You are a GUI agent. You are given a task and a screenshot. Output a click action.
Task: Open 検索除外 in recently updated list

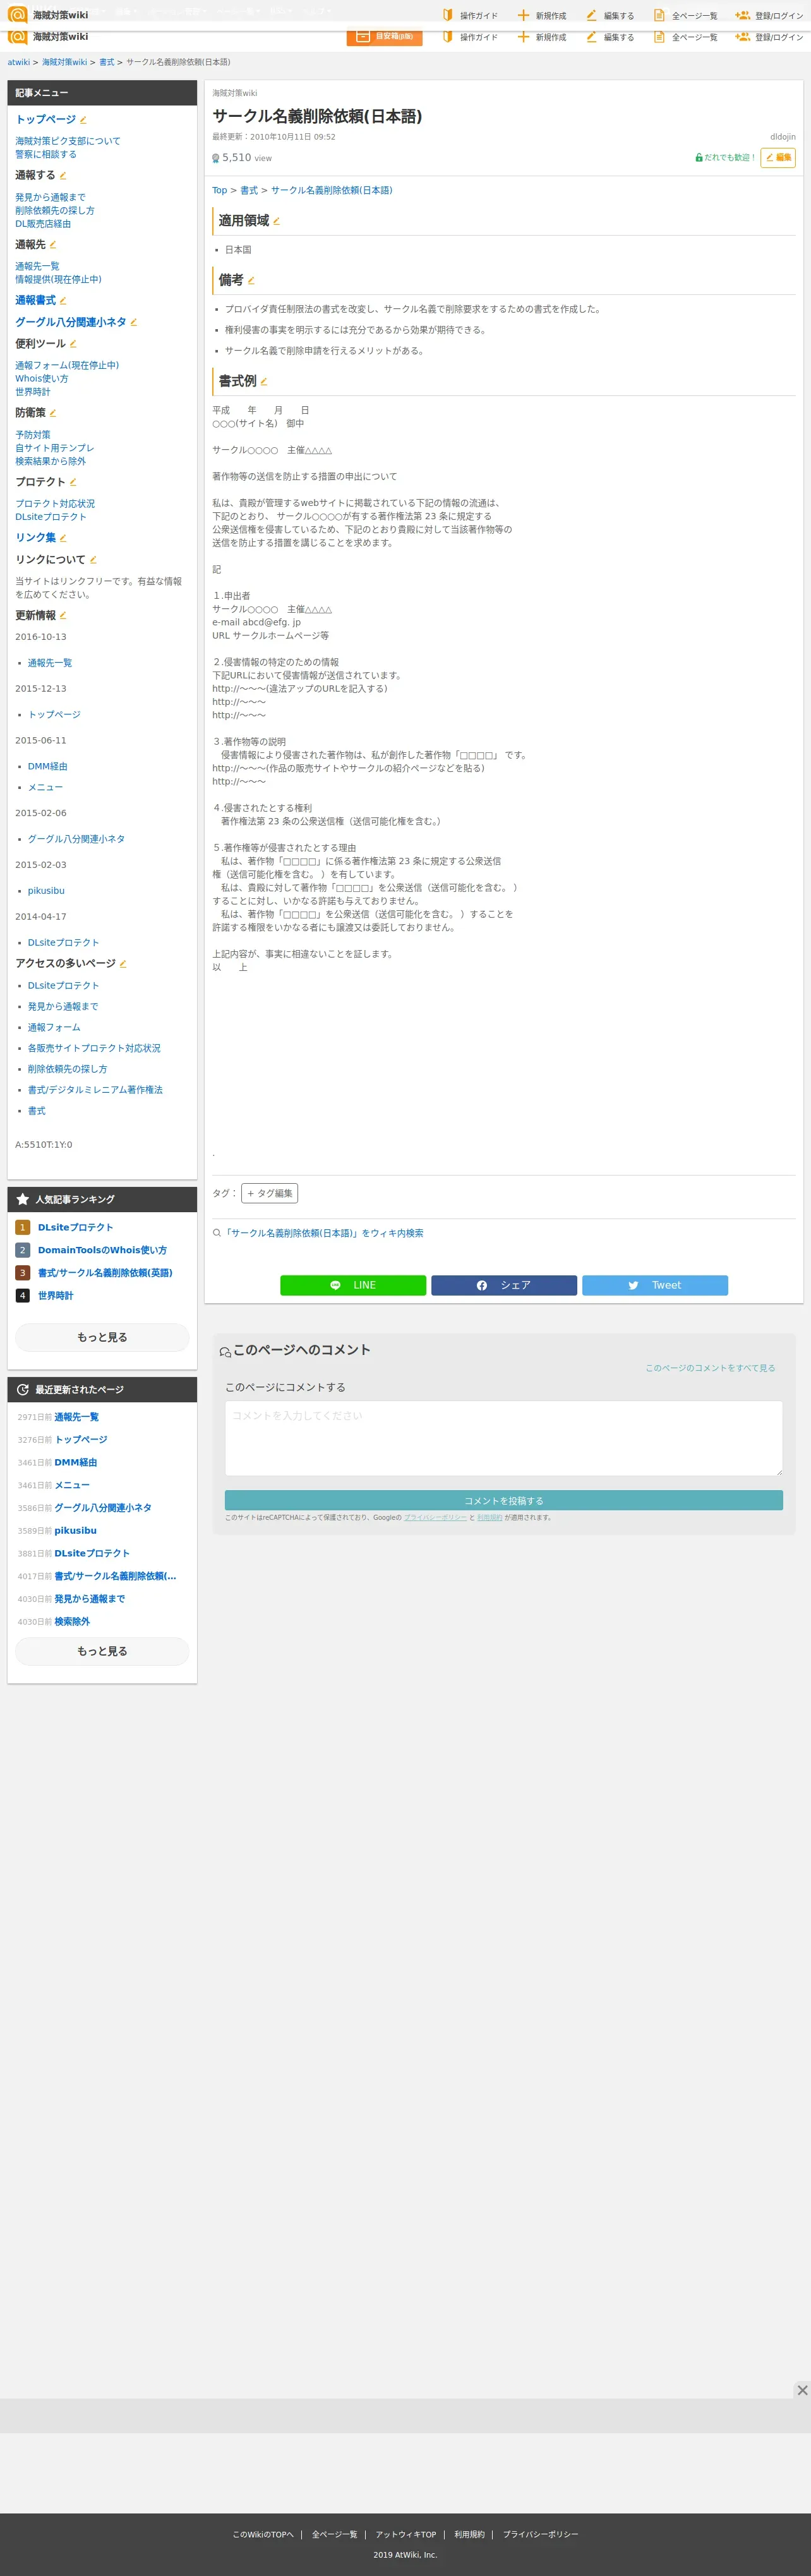(72, 1622)
